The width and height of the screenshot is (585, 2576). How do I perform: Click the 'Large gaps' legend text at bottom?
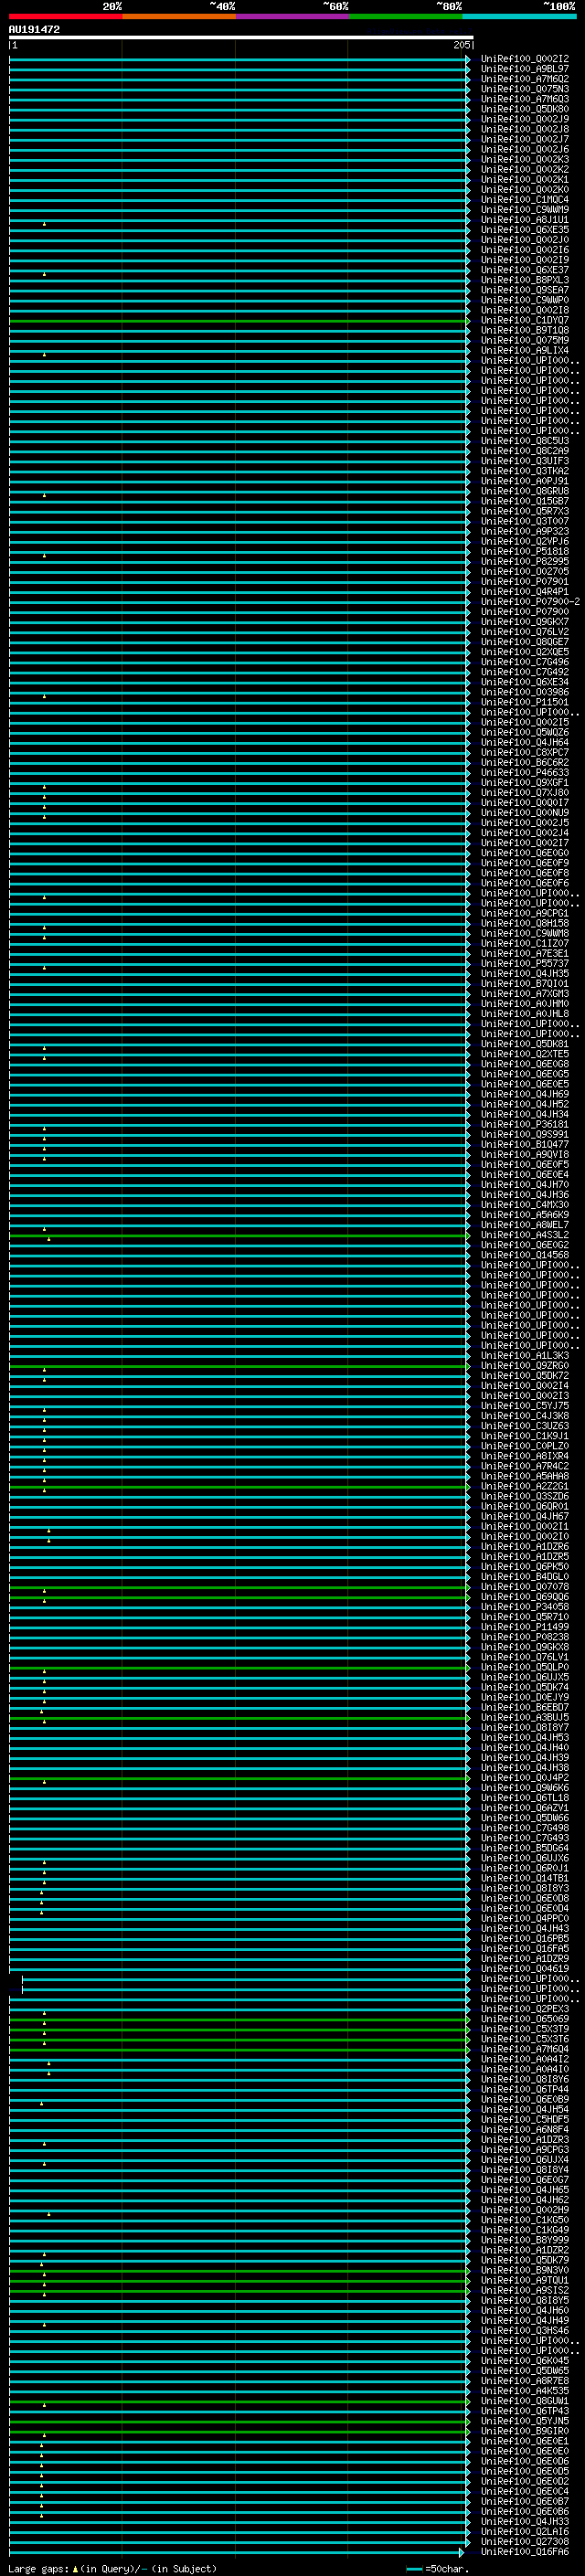coord(38,2568)
